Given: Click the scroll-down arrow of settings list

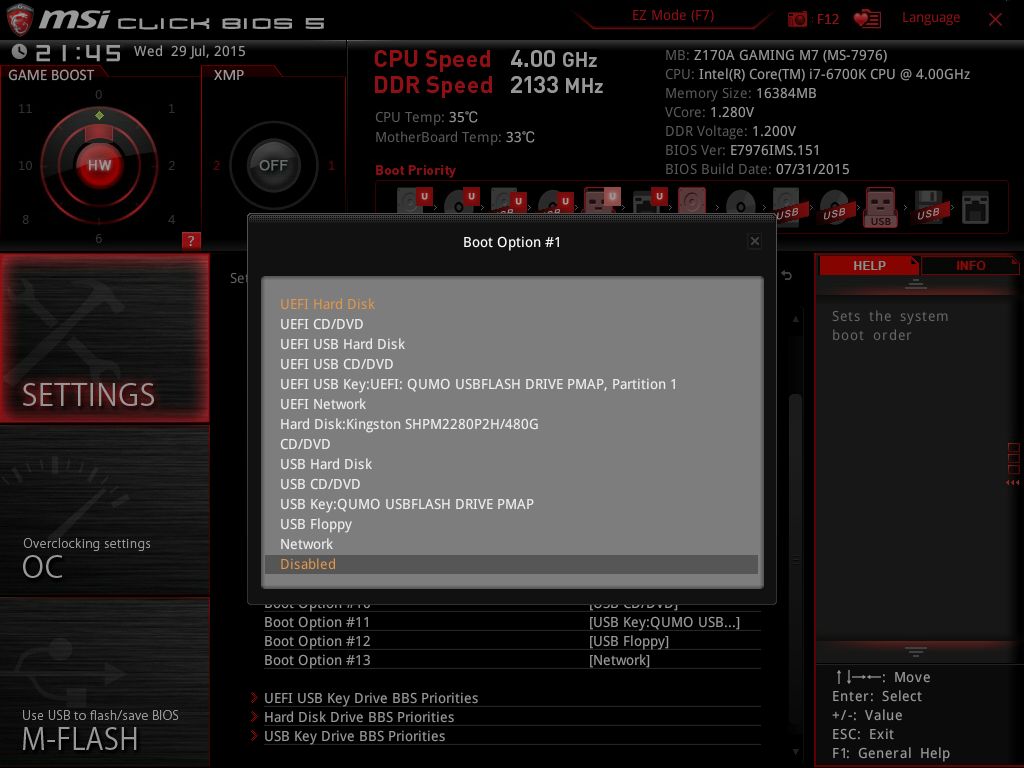Looking at the screenshot, I should (x=795, y=752).
